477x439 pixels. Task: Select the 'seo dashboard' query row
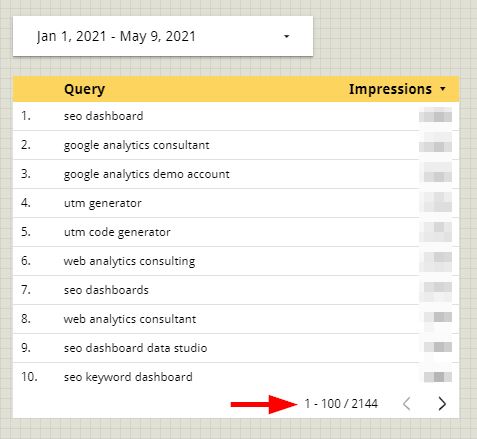(x=236, y=116)
